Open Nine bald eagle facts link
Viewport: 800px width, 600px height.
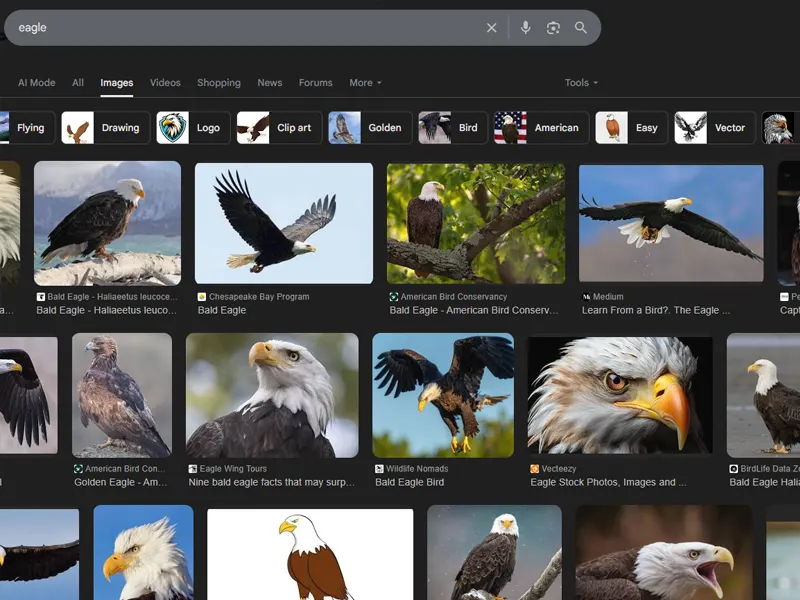tap(271, 482)
